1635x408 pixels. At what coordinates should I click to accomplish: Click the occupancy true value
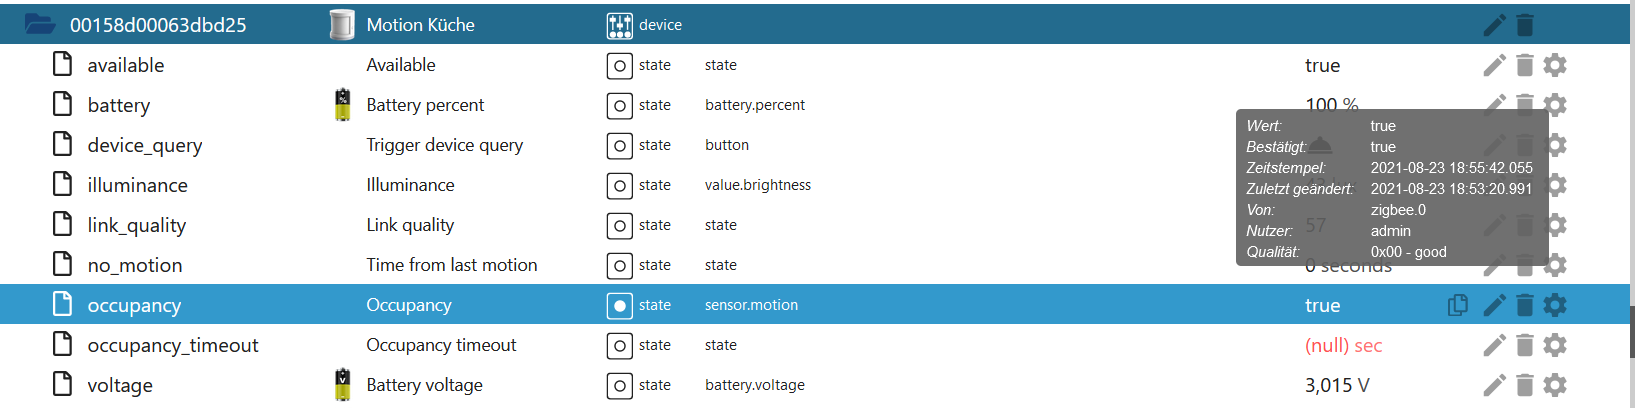click(x=1322, y=305)
